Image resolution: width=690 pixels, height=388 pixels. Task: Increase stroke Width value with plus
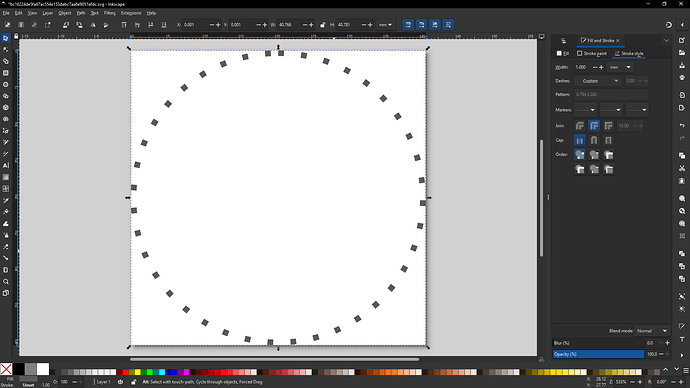coord(602,67)
